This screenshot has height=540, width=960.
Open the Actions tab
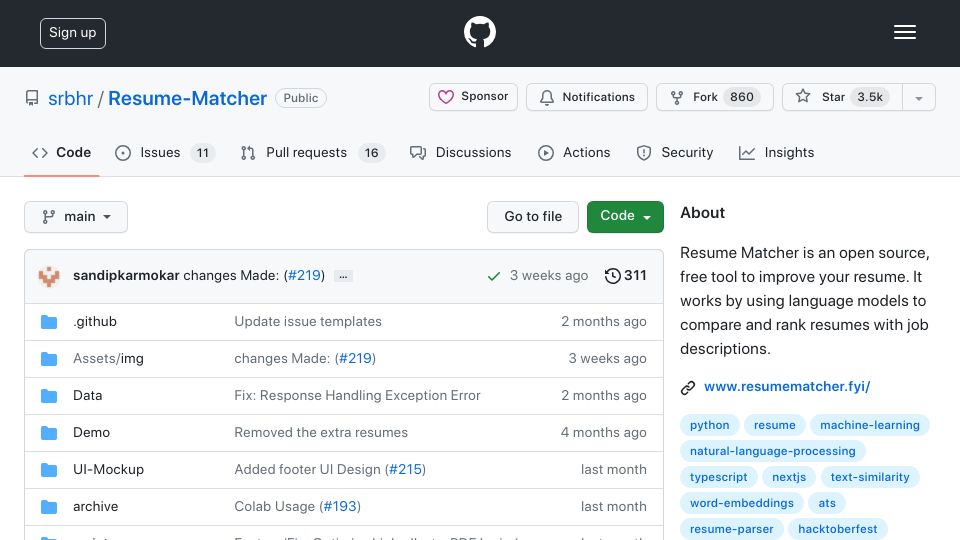click(574, 152)
